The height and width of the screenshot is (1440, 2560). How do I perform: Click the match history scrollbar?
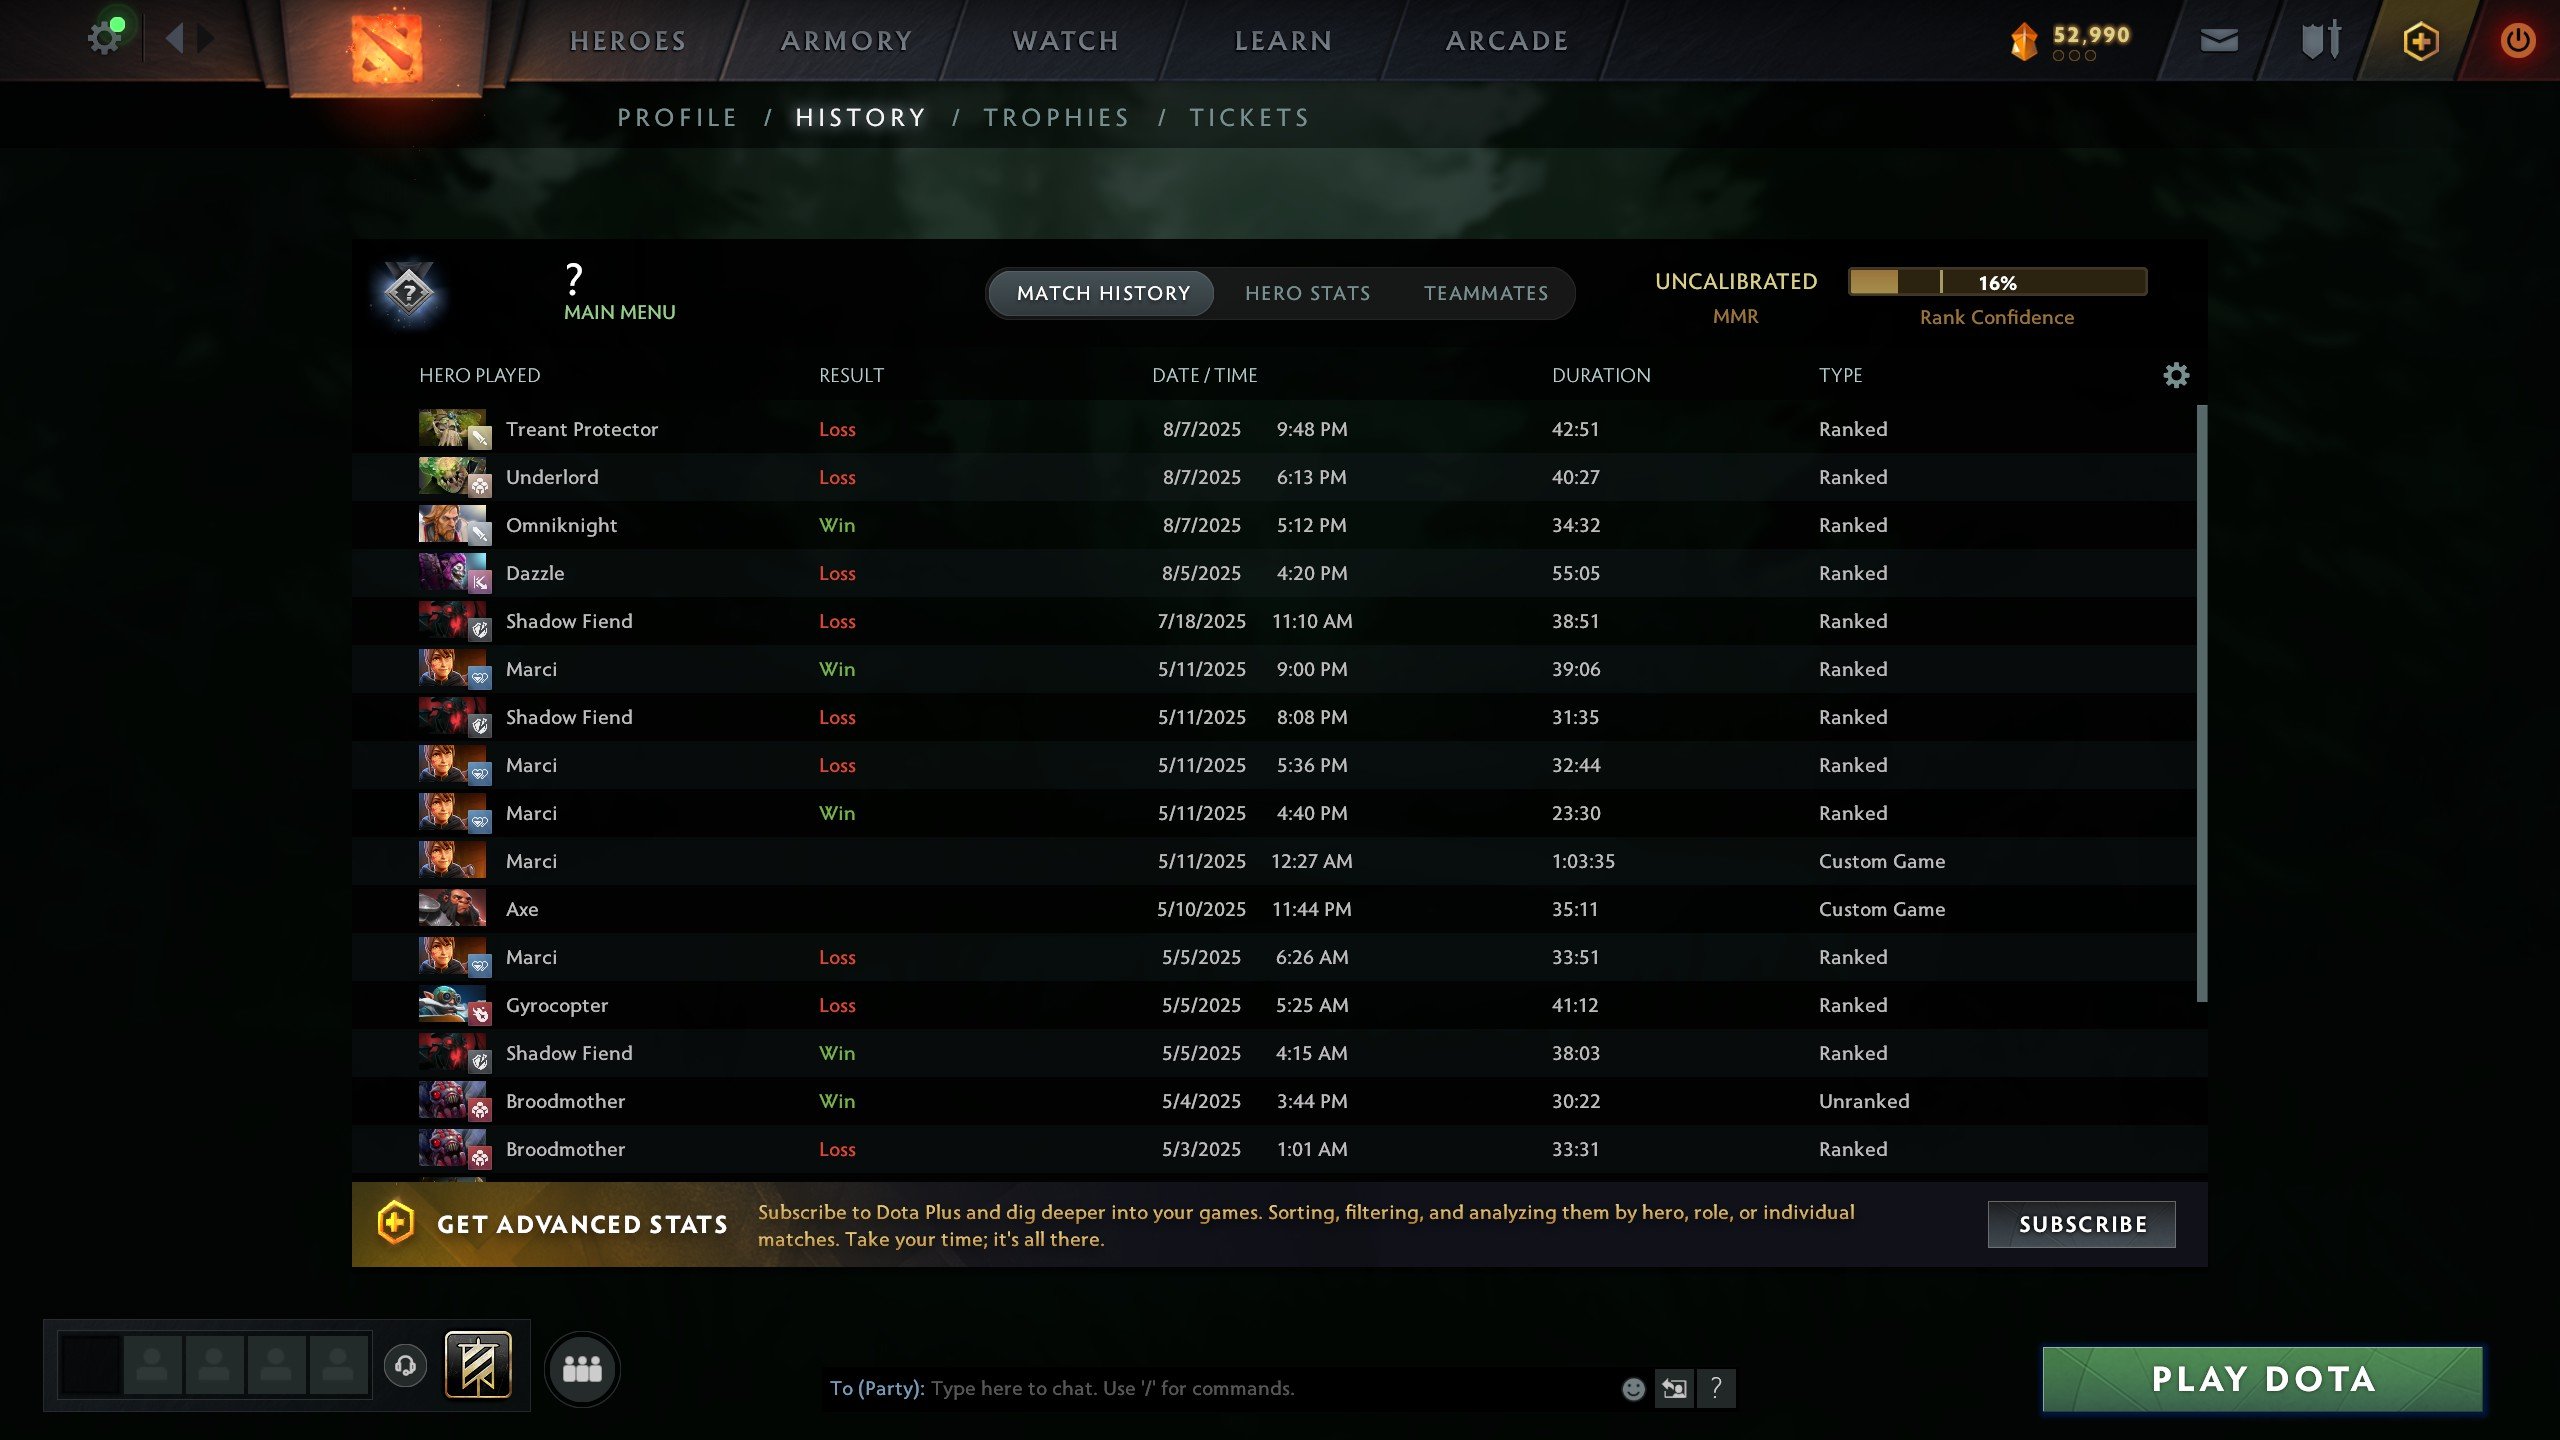[2201, 703]
